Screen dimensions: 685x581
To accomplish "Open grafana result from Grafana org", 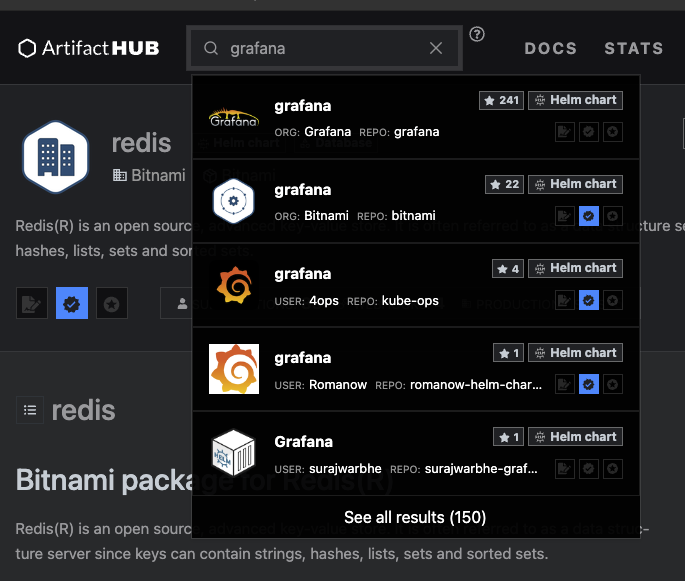I will 416,117.
